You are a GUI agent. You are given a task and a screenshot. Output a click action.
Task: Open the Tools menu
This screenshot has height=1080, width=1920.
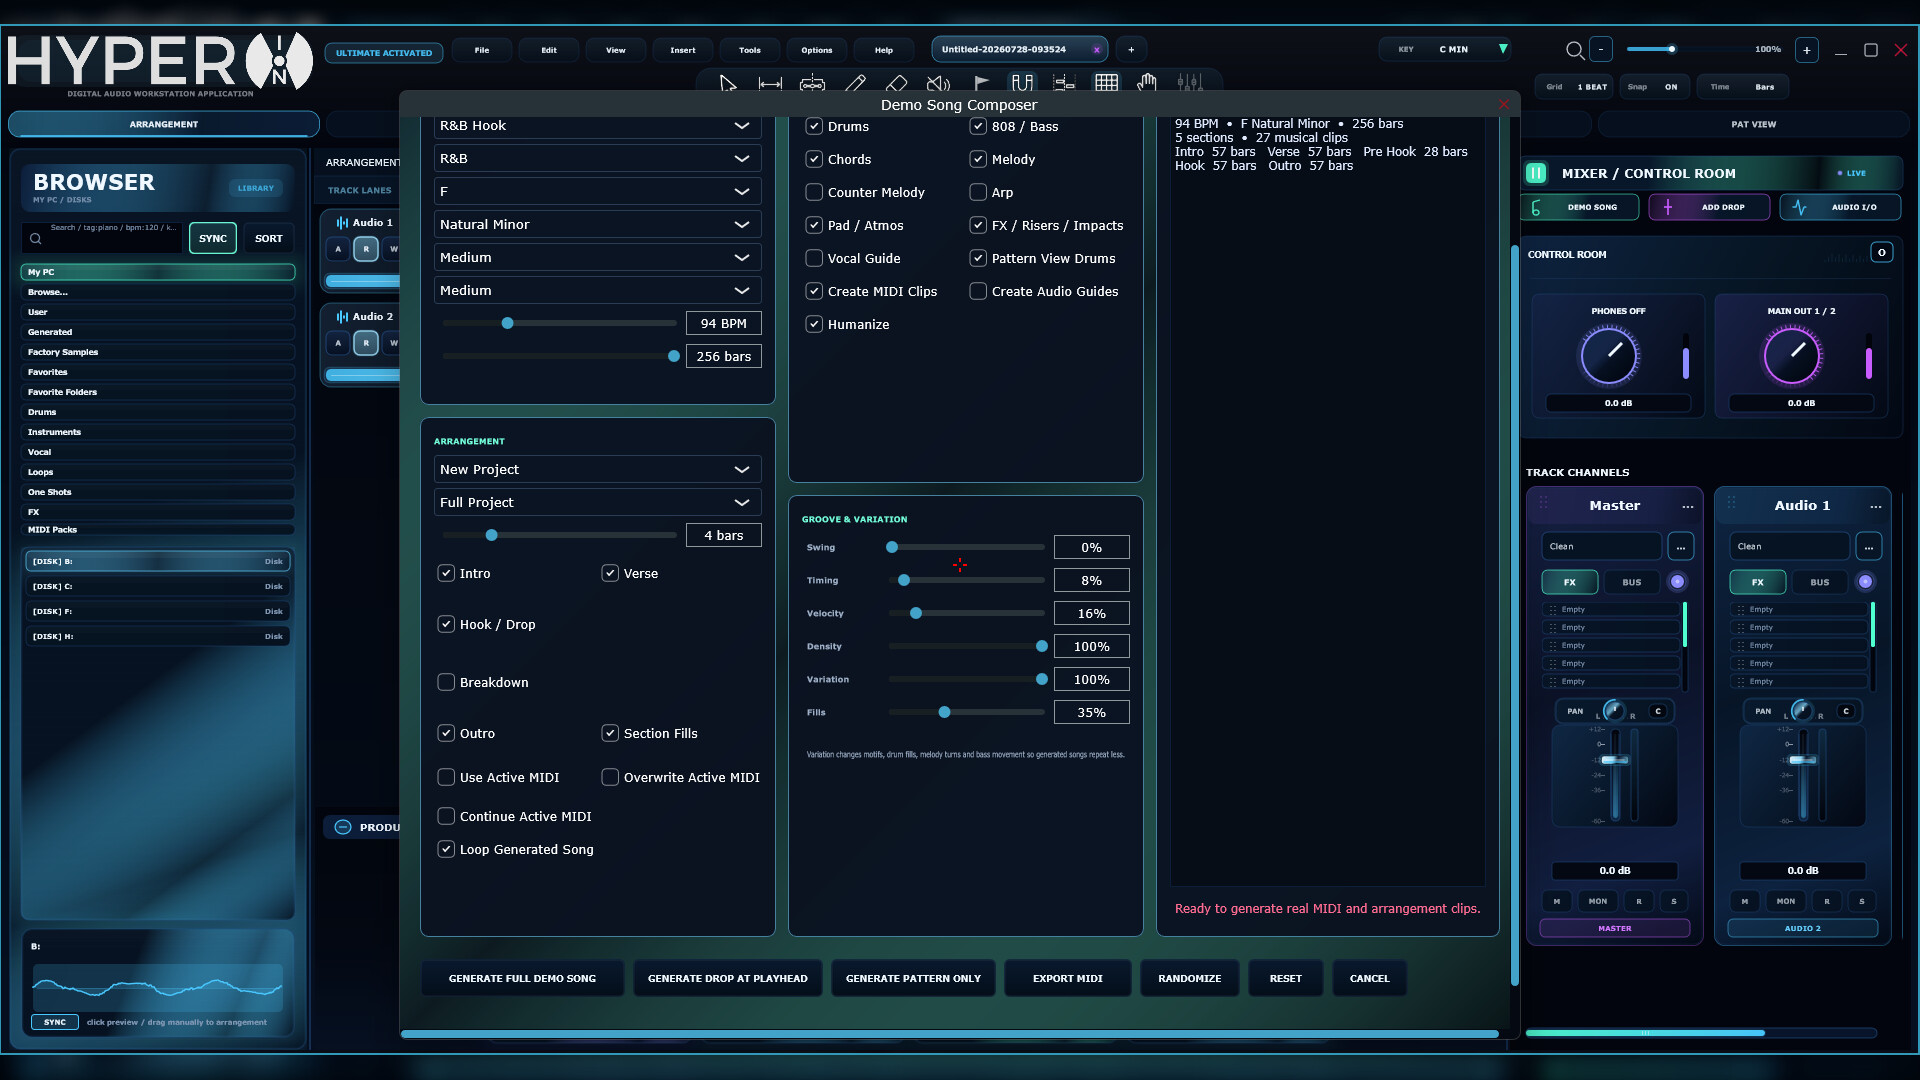click(x=750, y=50)
